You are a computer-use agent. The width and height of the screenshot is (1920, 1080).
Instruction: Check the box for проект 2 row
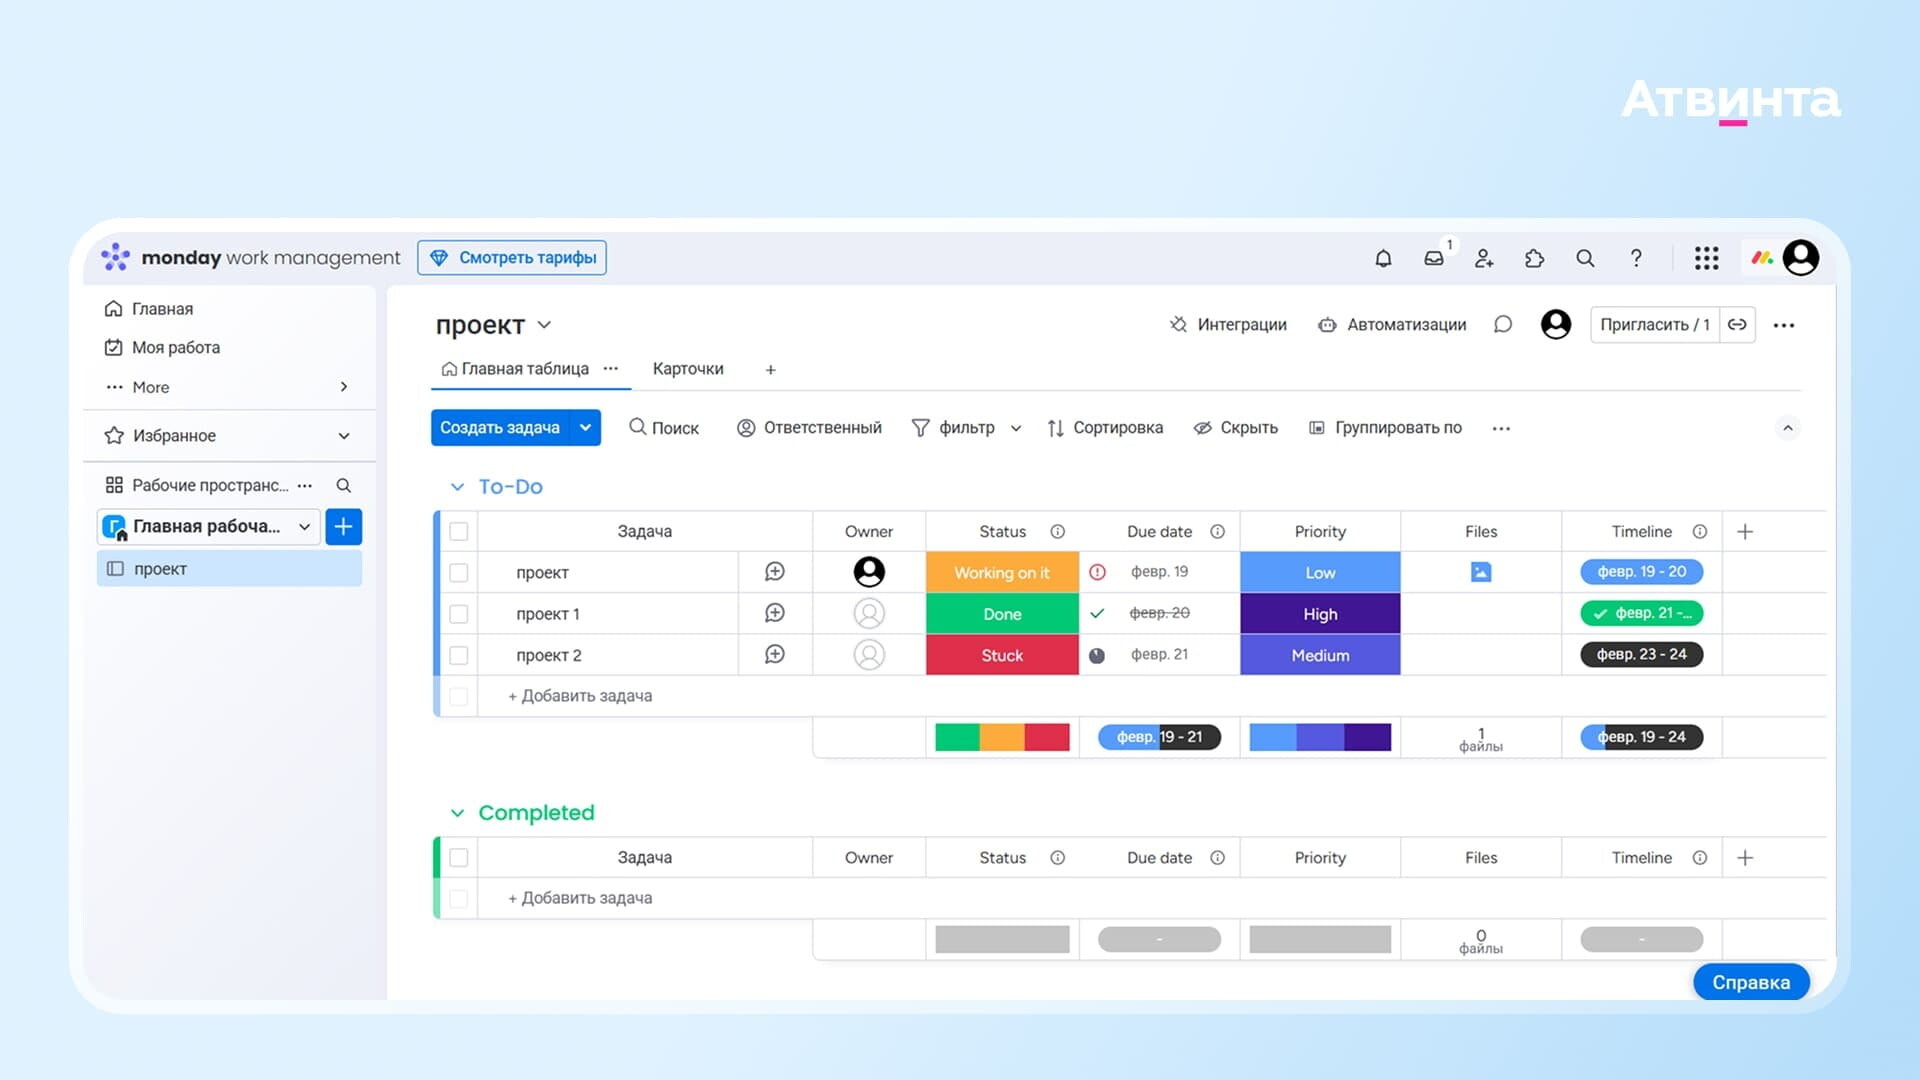pos(459,655)
